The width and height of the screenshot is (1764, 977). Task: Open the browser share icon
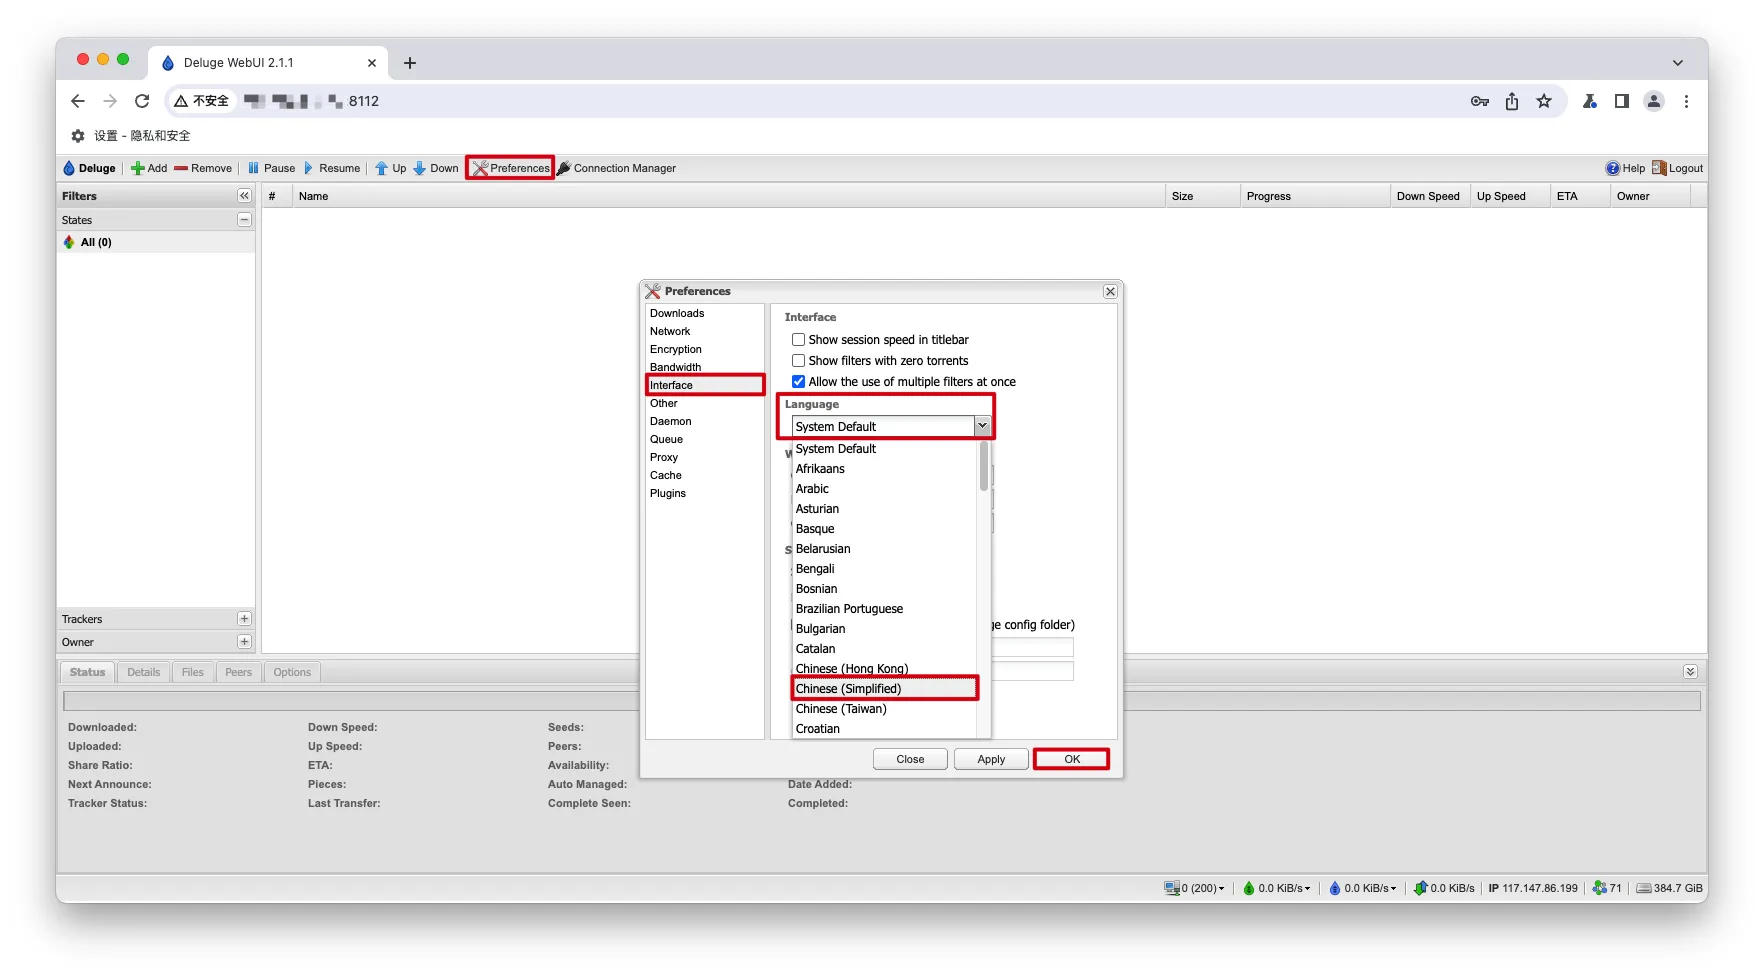[x=1512, y=101]
